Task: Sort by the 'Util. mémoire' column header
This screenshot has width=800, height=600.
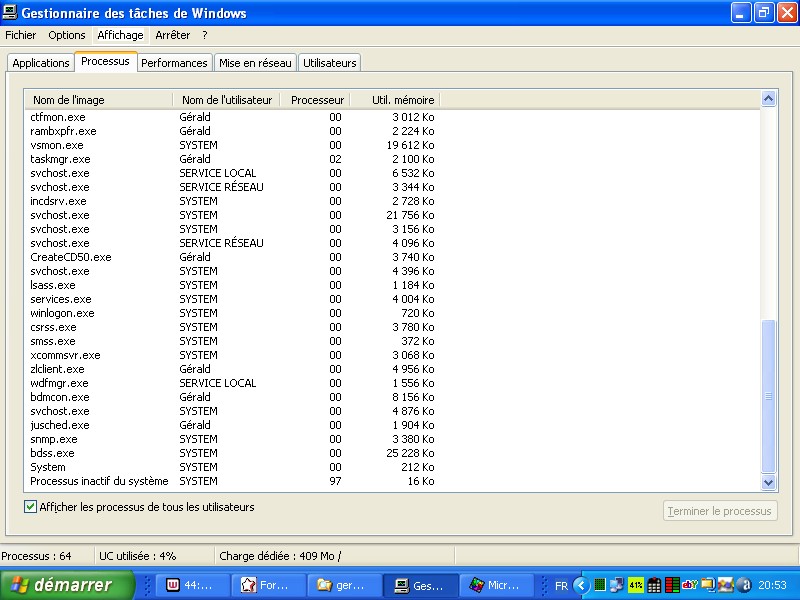Action: coord(395,100)
